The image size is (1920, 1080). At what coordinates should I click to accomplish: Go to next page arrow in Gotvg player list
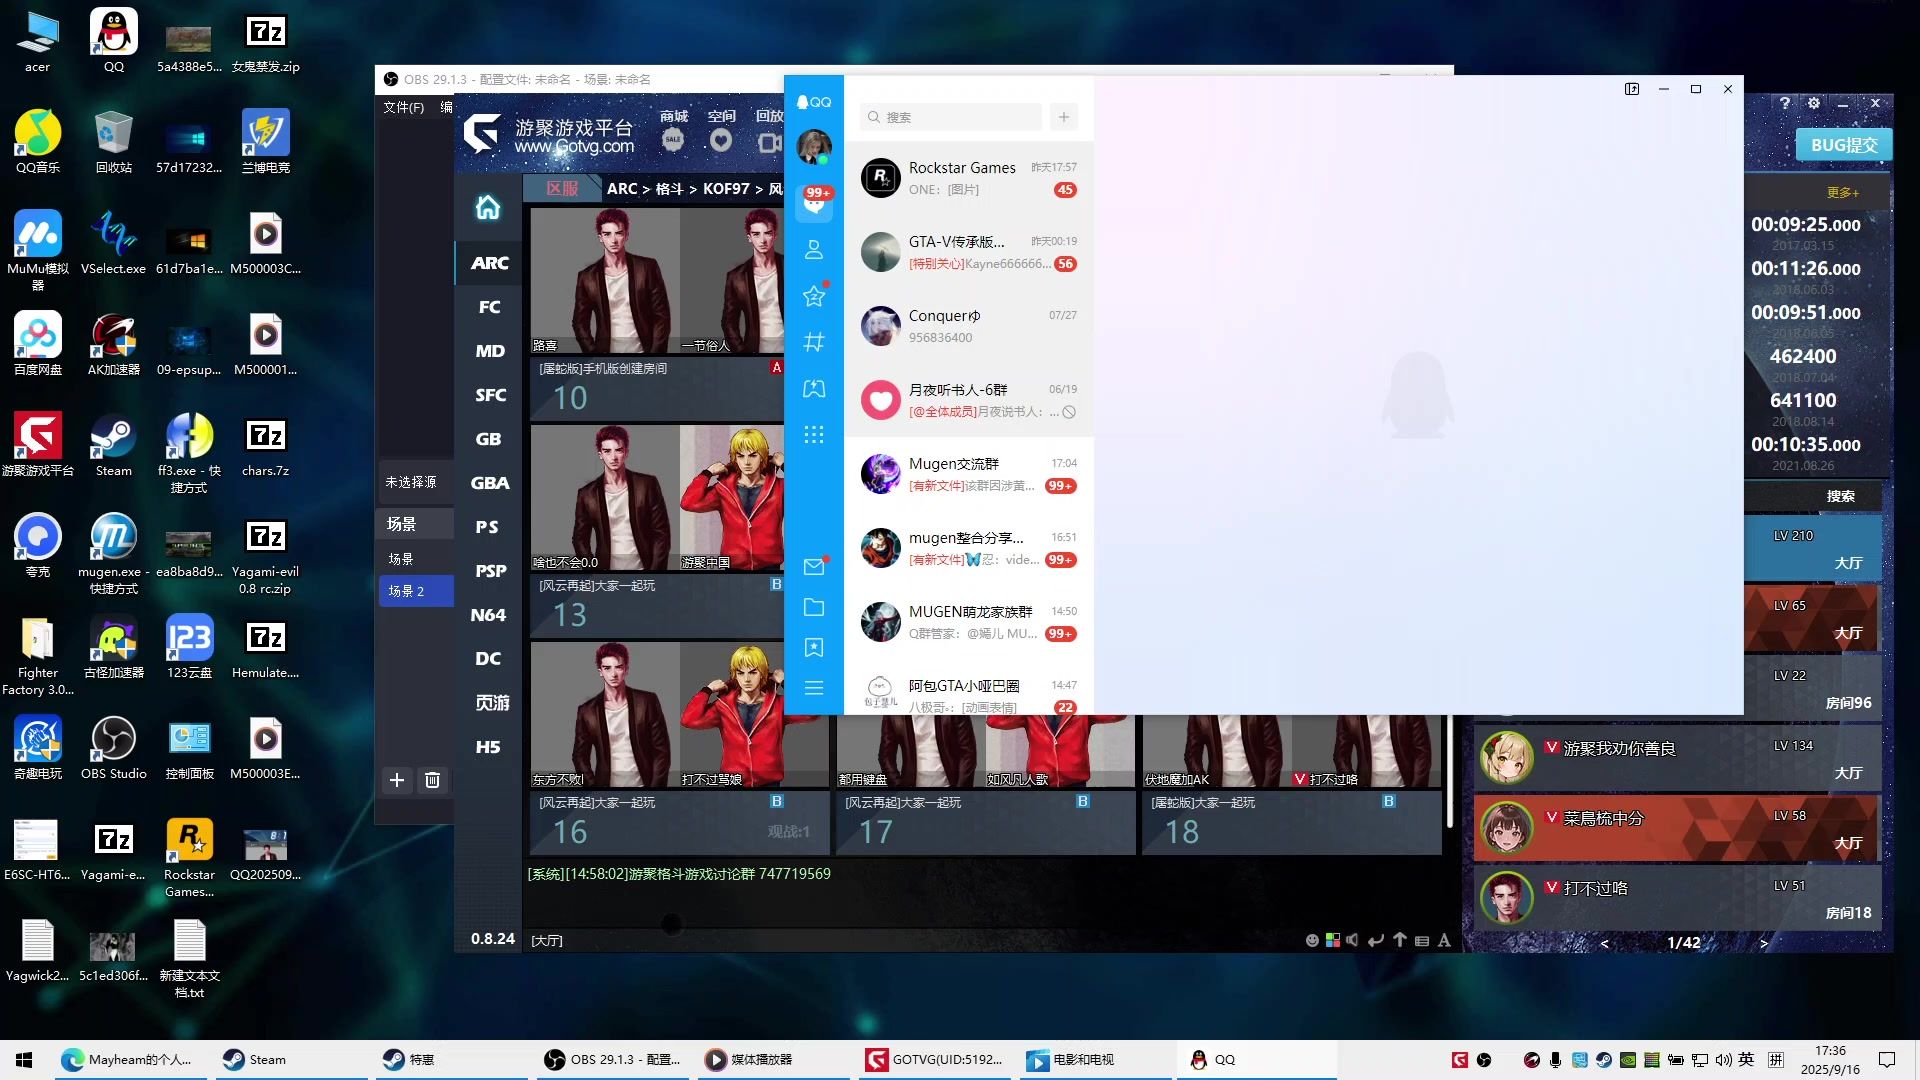pyautogui.click(x=1763, y=942)
